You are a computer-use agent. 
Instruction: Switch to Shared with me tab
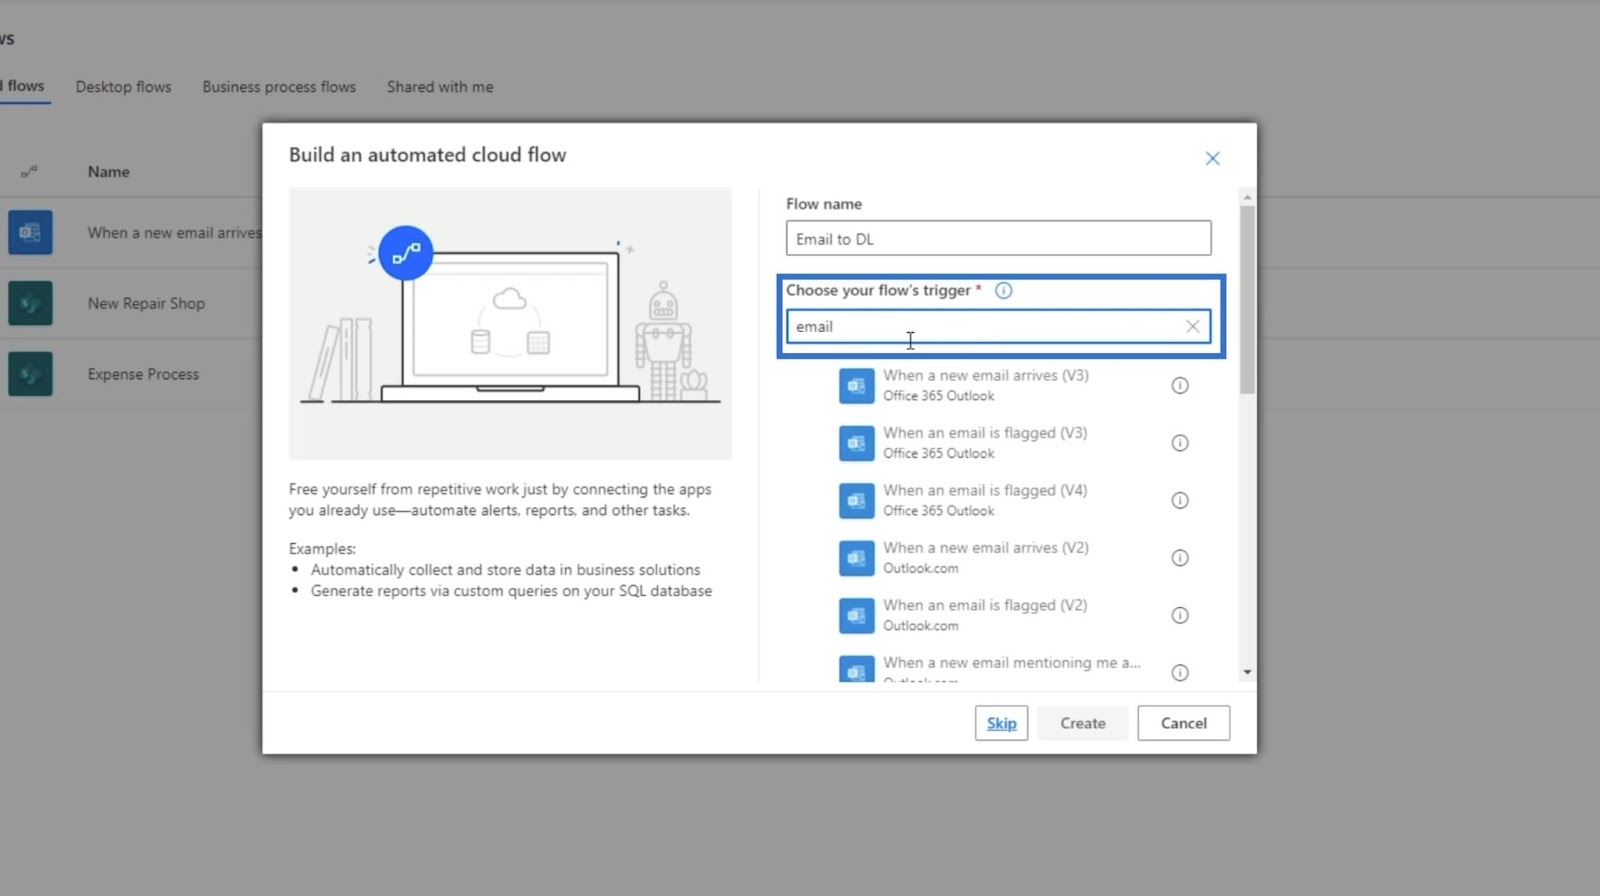[x=440, y=87]
